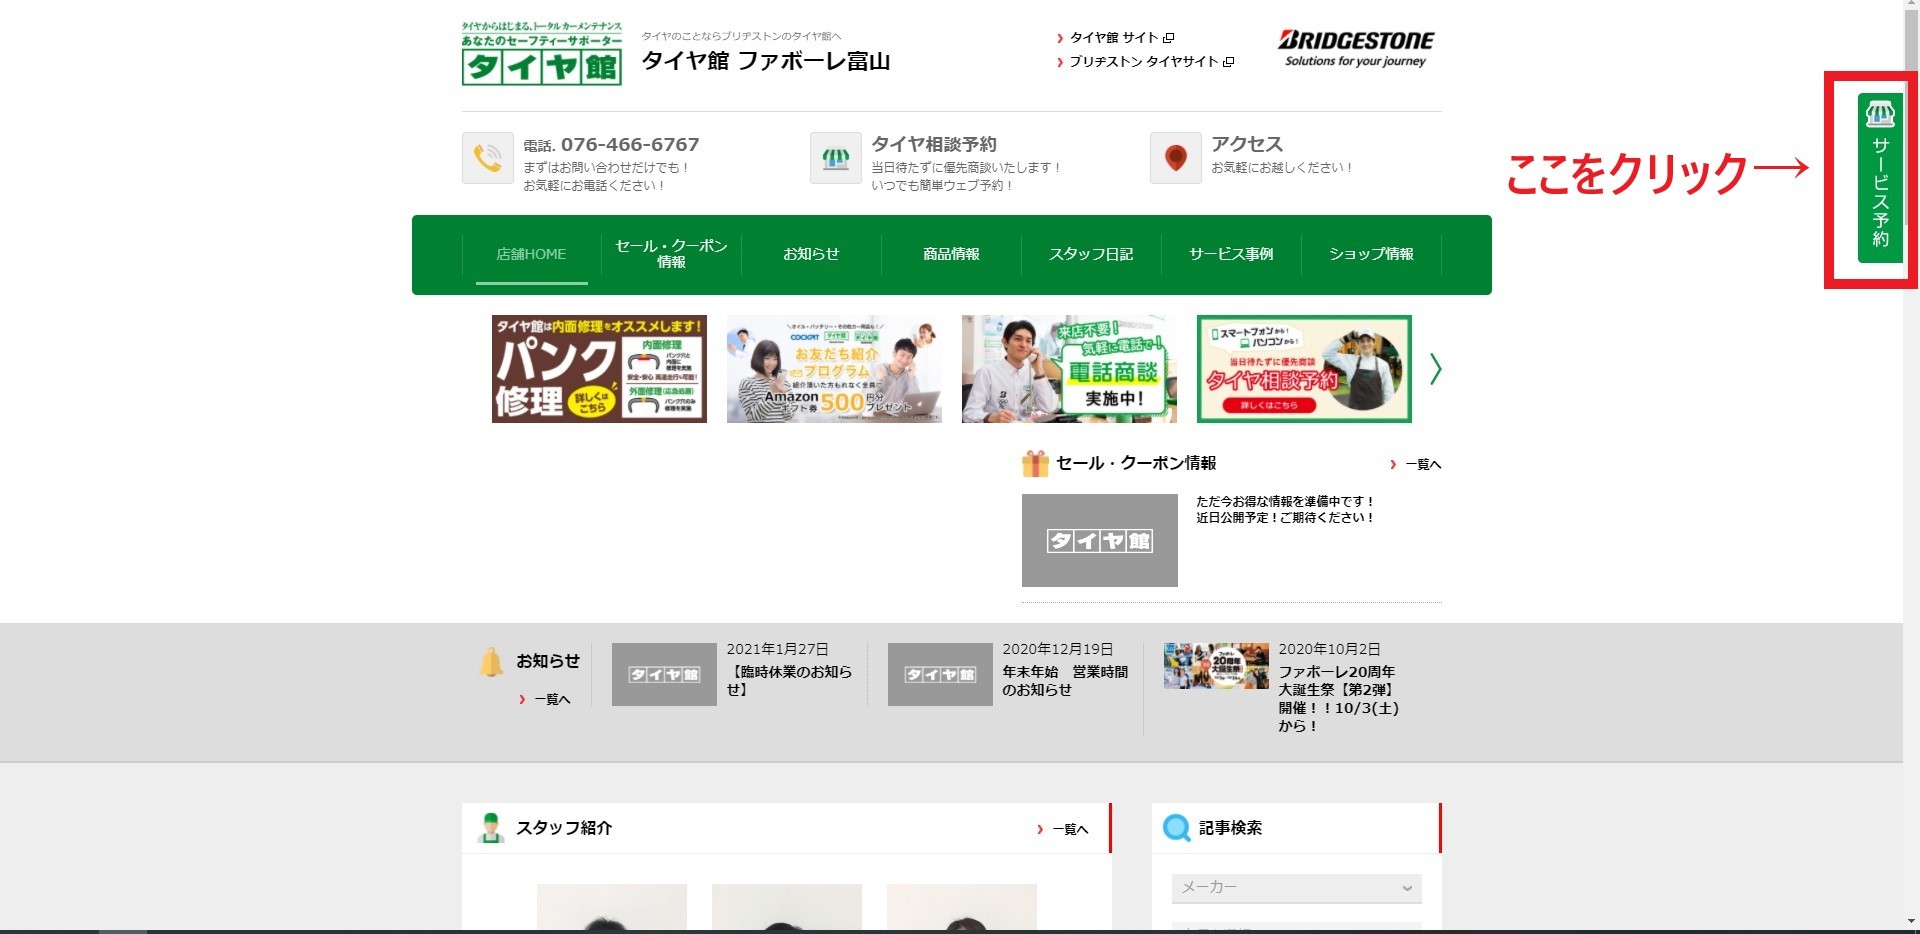Open the サービス事例 menu item
Screen dimensions: 1920x934
pyautogui.click(x=1231, y=254)
